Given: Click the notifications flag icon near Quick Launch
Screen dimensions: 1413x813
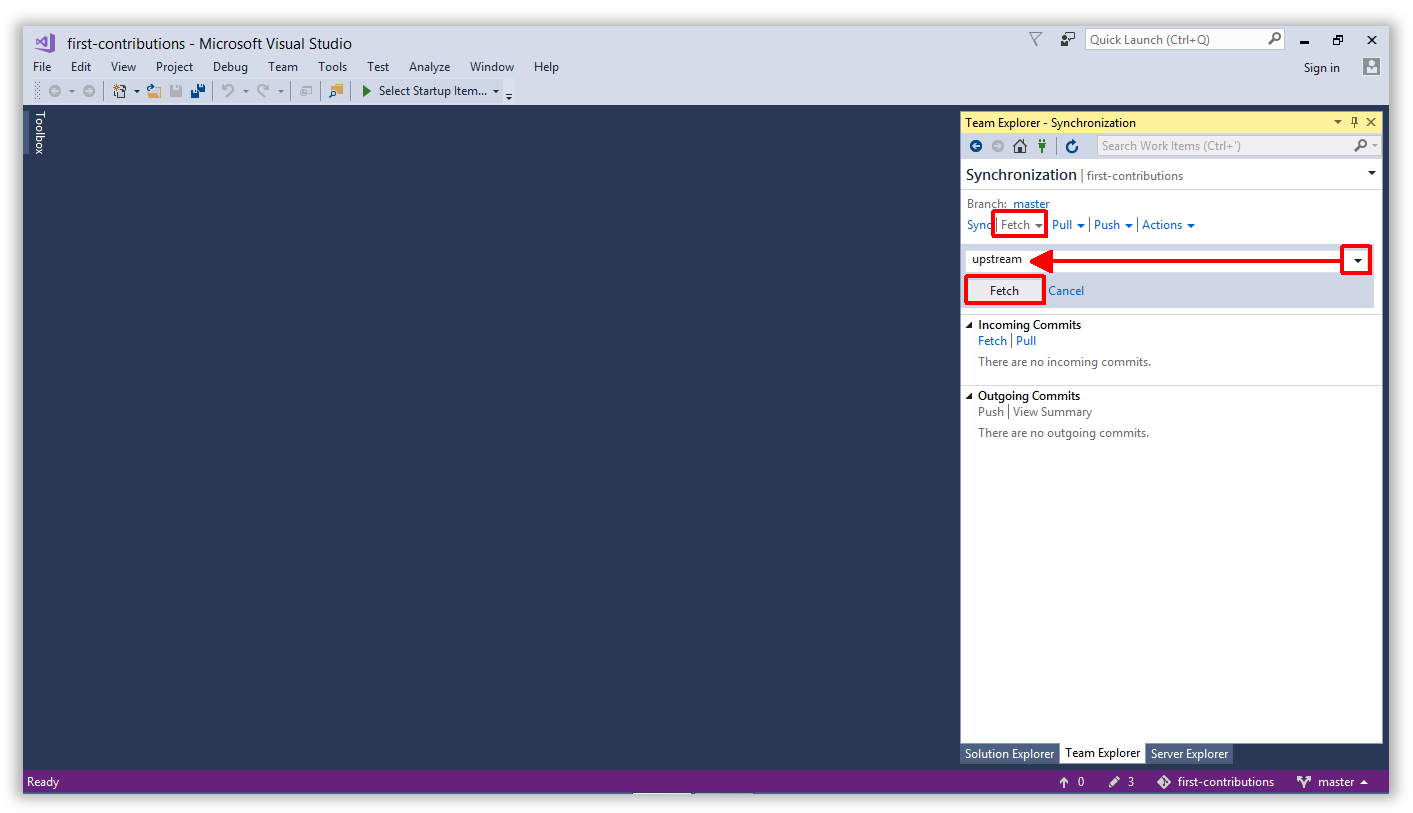Looking at the screenshot, I should 1036,39.
